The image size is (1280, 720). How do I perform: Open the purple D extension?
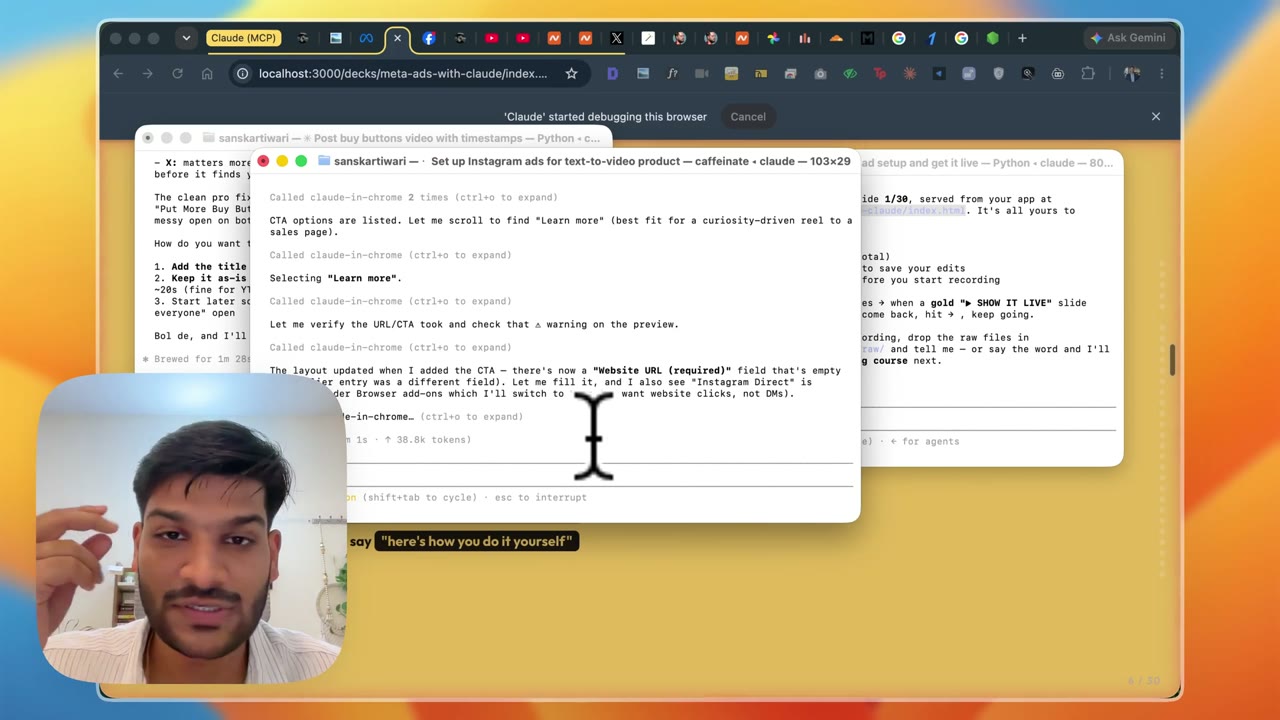pyautogui.click(x=612, y=73)
